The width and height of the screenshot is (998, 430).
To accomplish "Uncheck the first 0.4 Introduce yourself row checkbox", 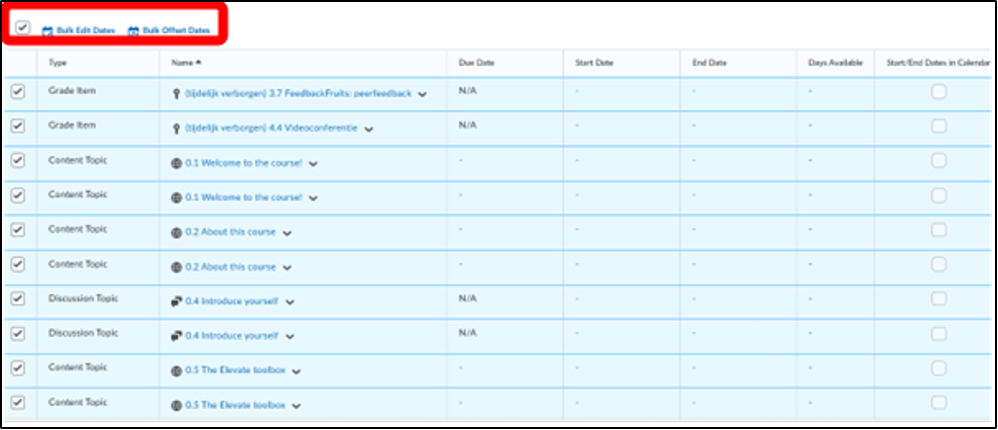I will (x=18, y=299).
